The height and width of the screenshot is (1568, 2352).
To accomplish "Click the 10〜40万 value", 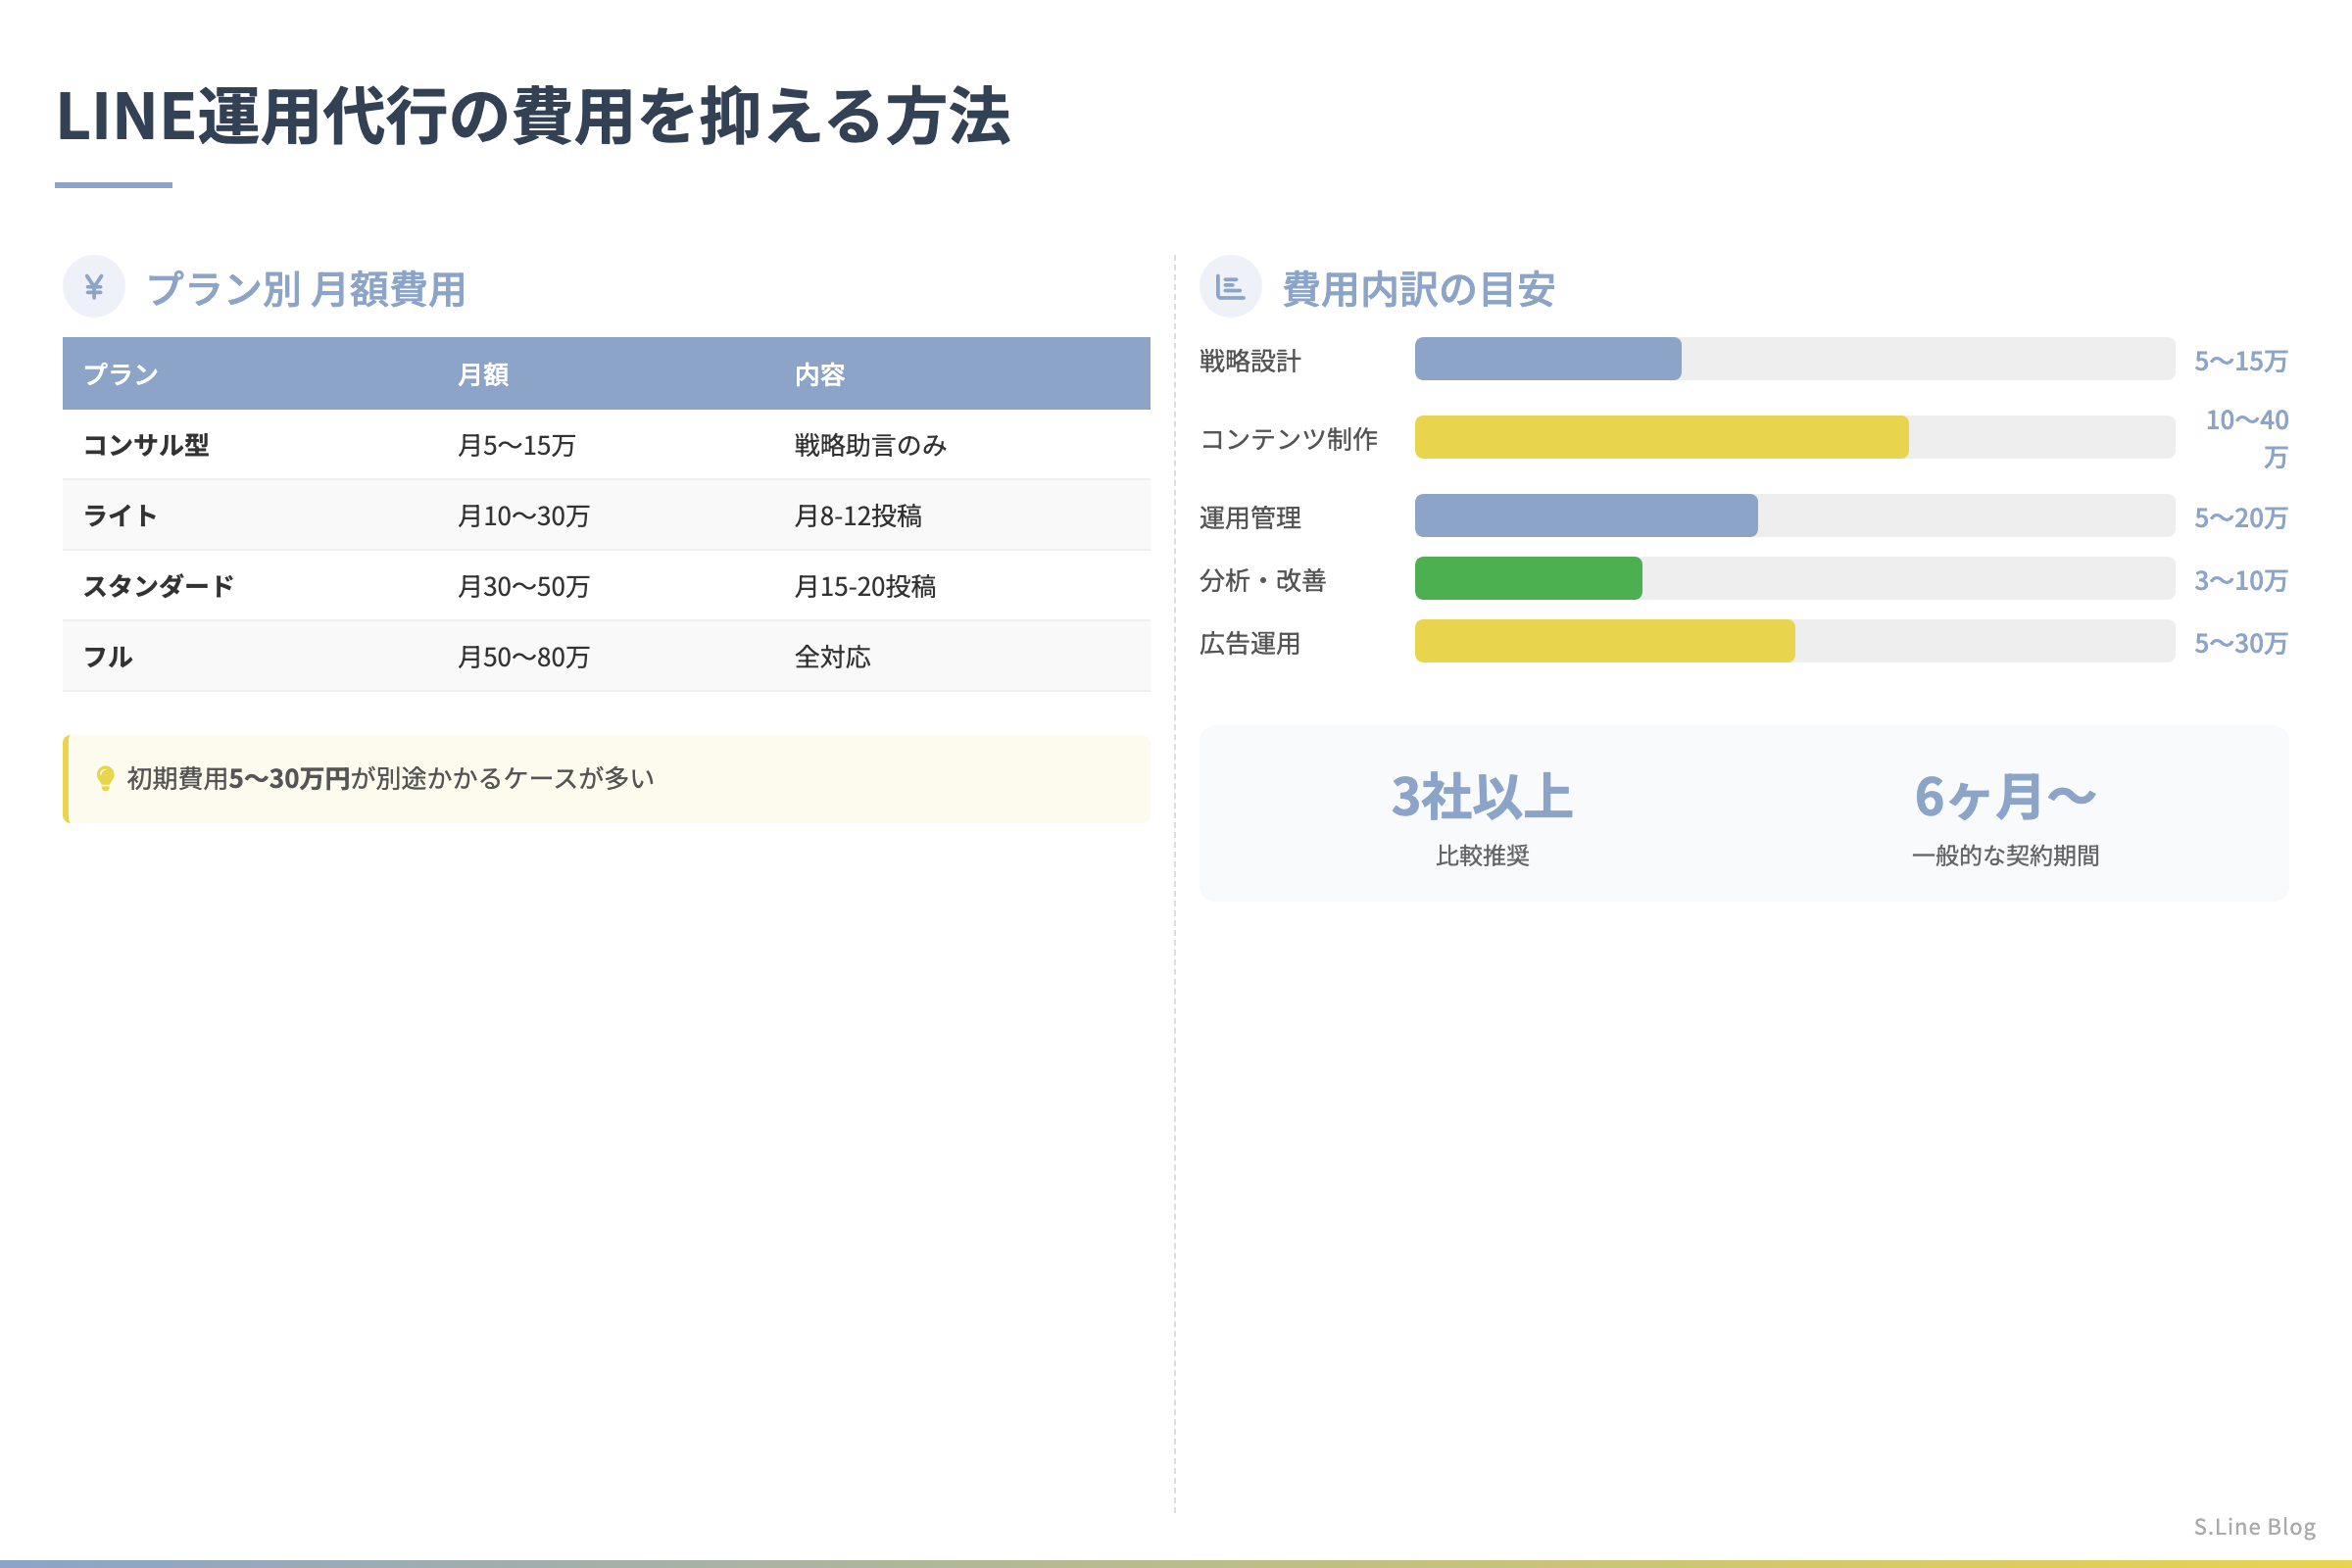I will click(x=2247, y=438).
